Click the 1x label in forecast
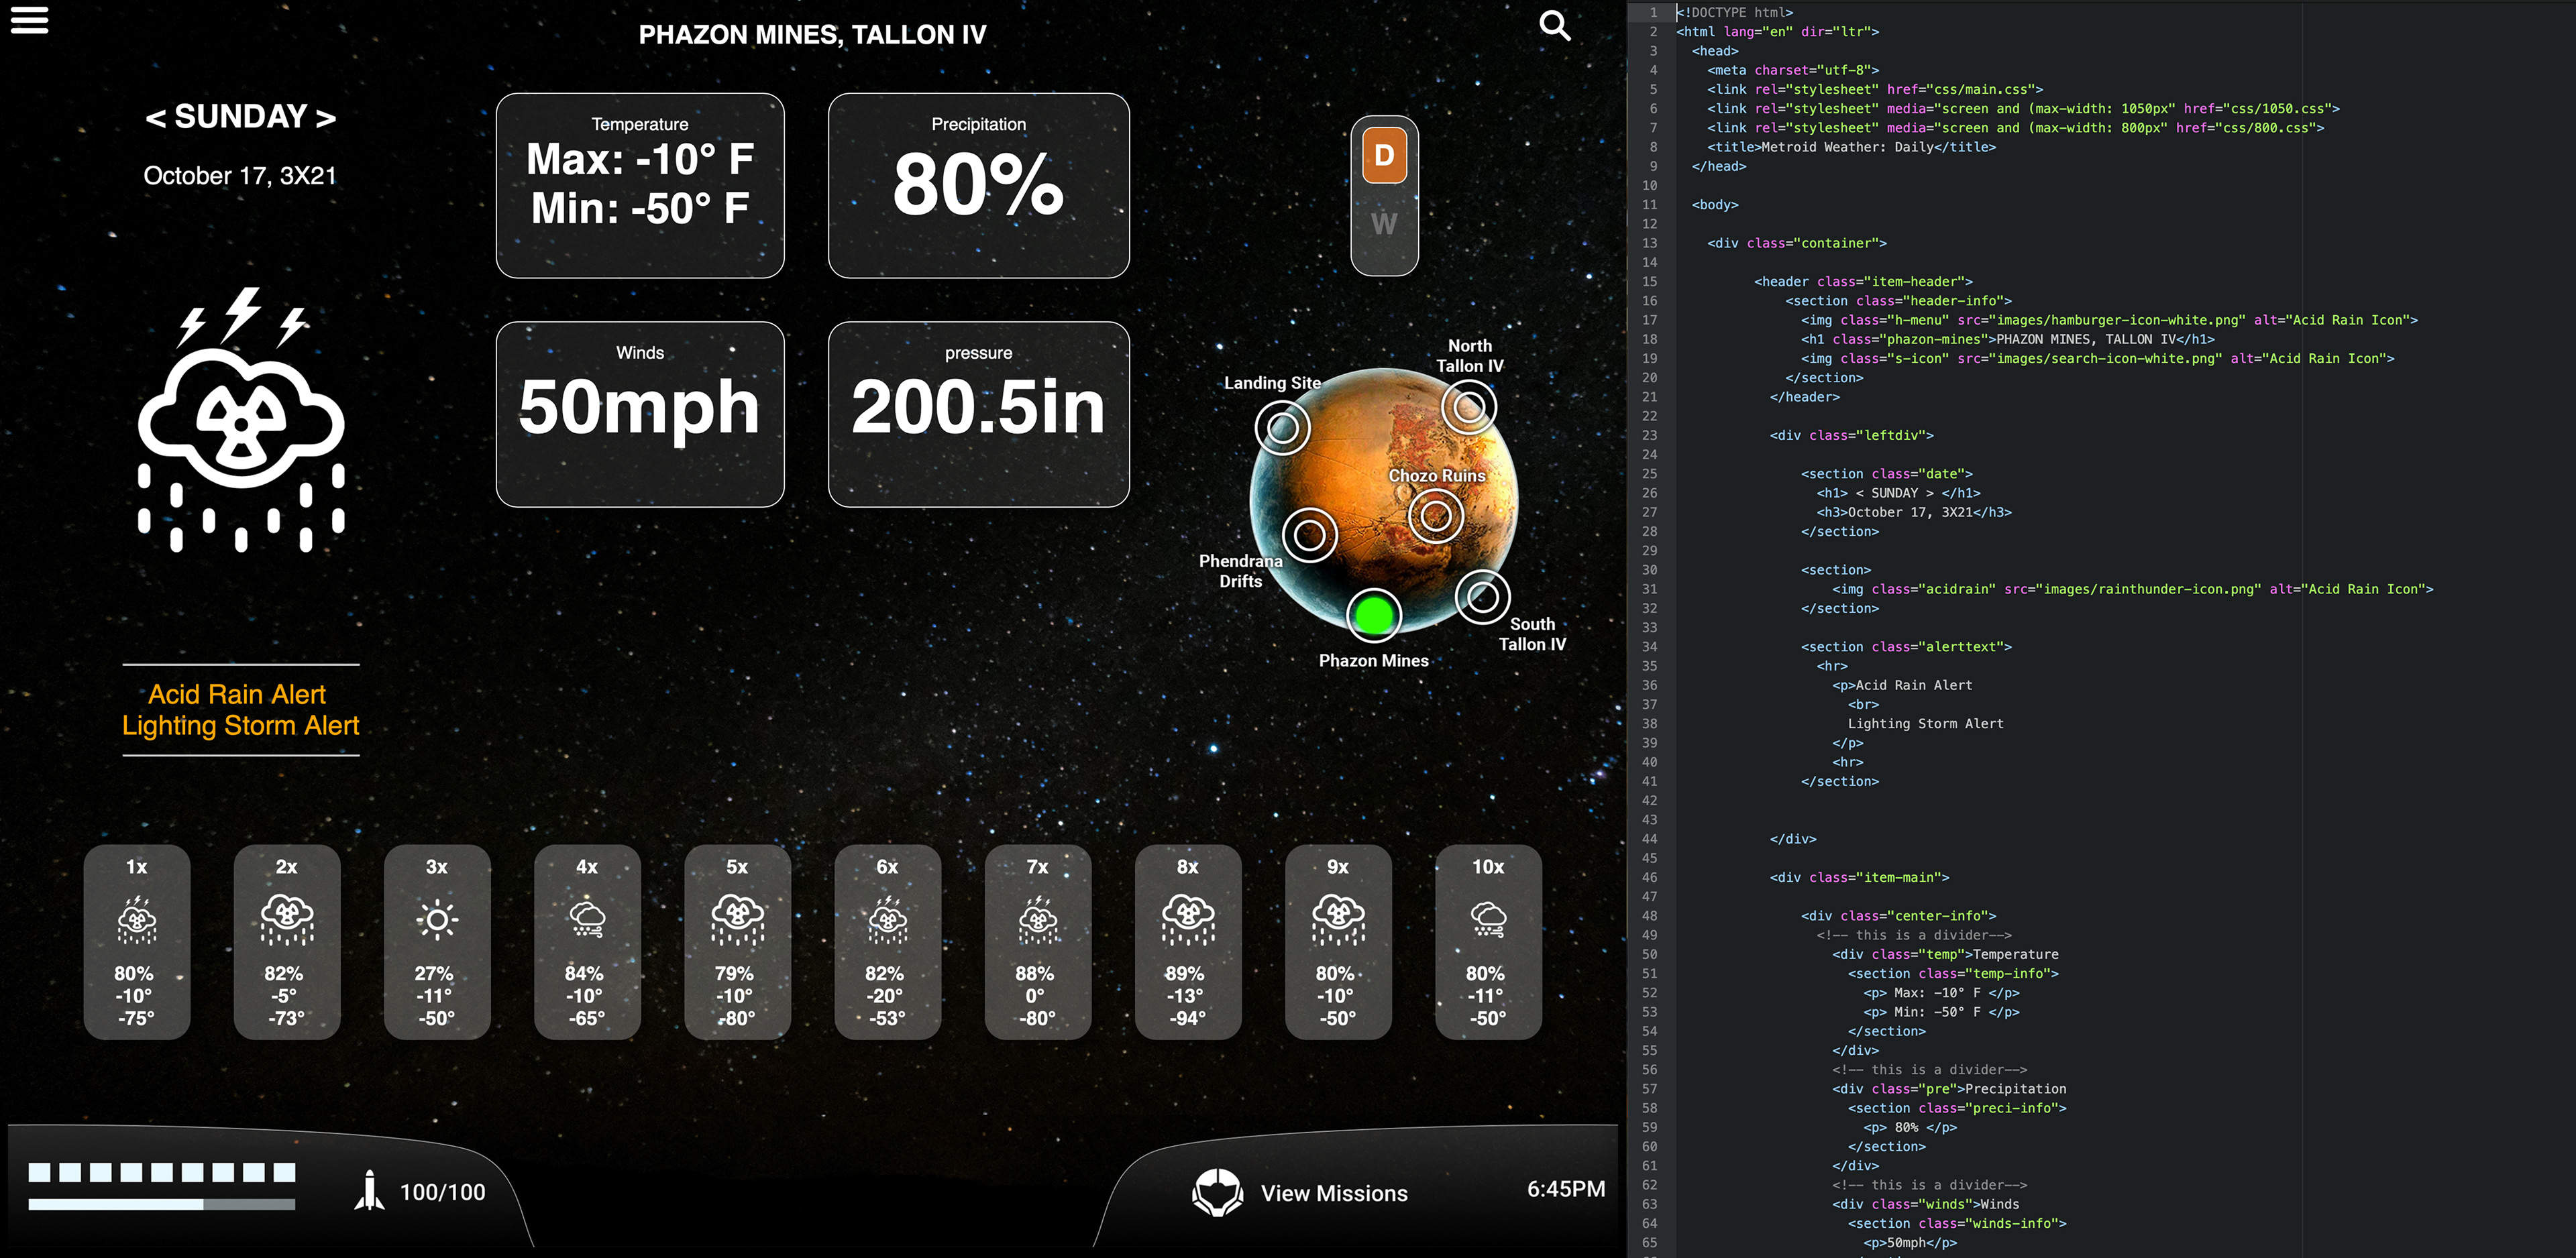This screenshot has height=1258, width=2576. (x=137, y=867)
